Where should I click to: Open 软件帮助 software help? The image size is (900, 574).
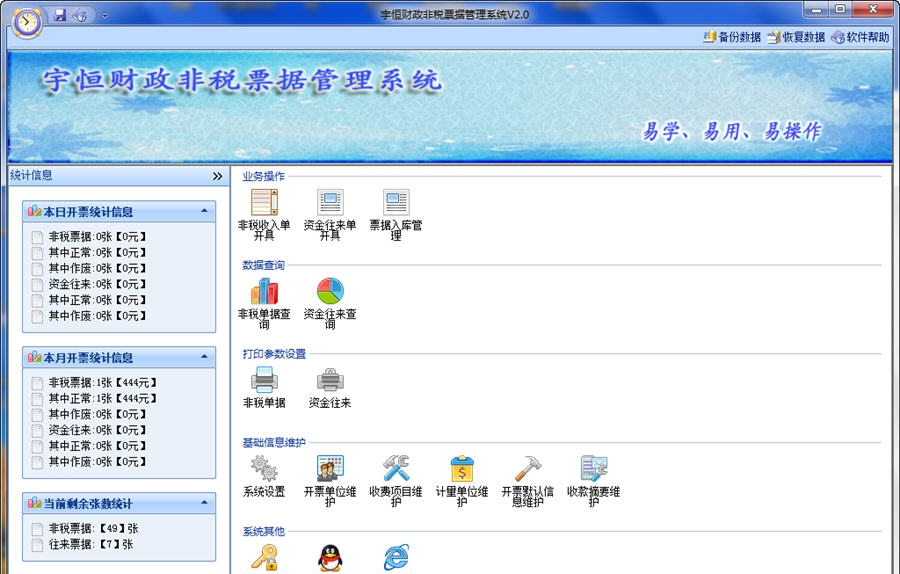[x=860, y=37]
